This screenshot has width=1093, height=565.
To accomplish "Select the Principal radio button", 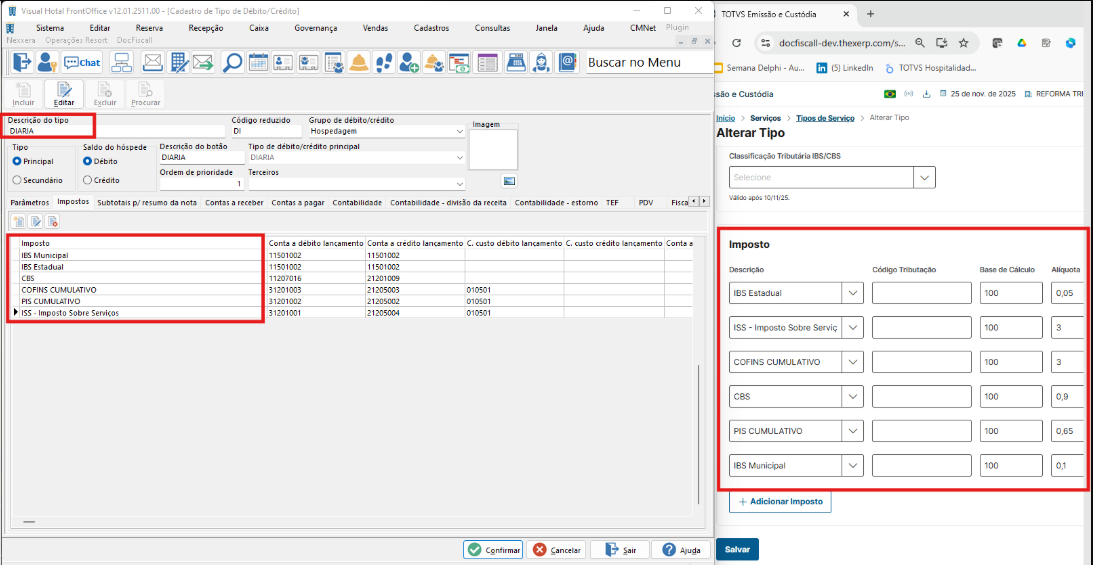I will coord(17,160).
